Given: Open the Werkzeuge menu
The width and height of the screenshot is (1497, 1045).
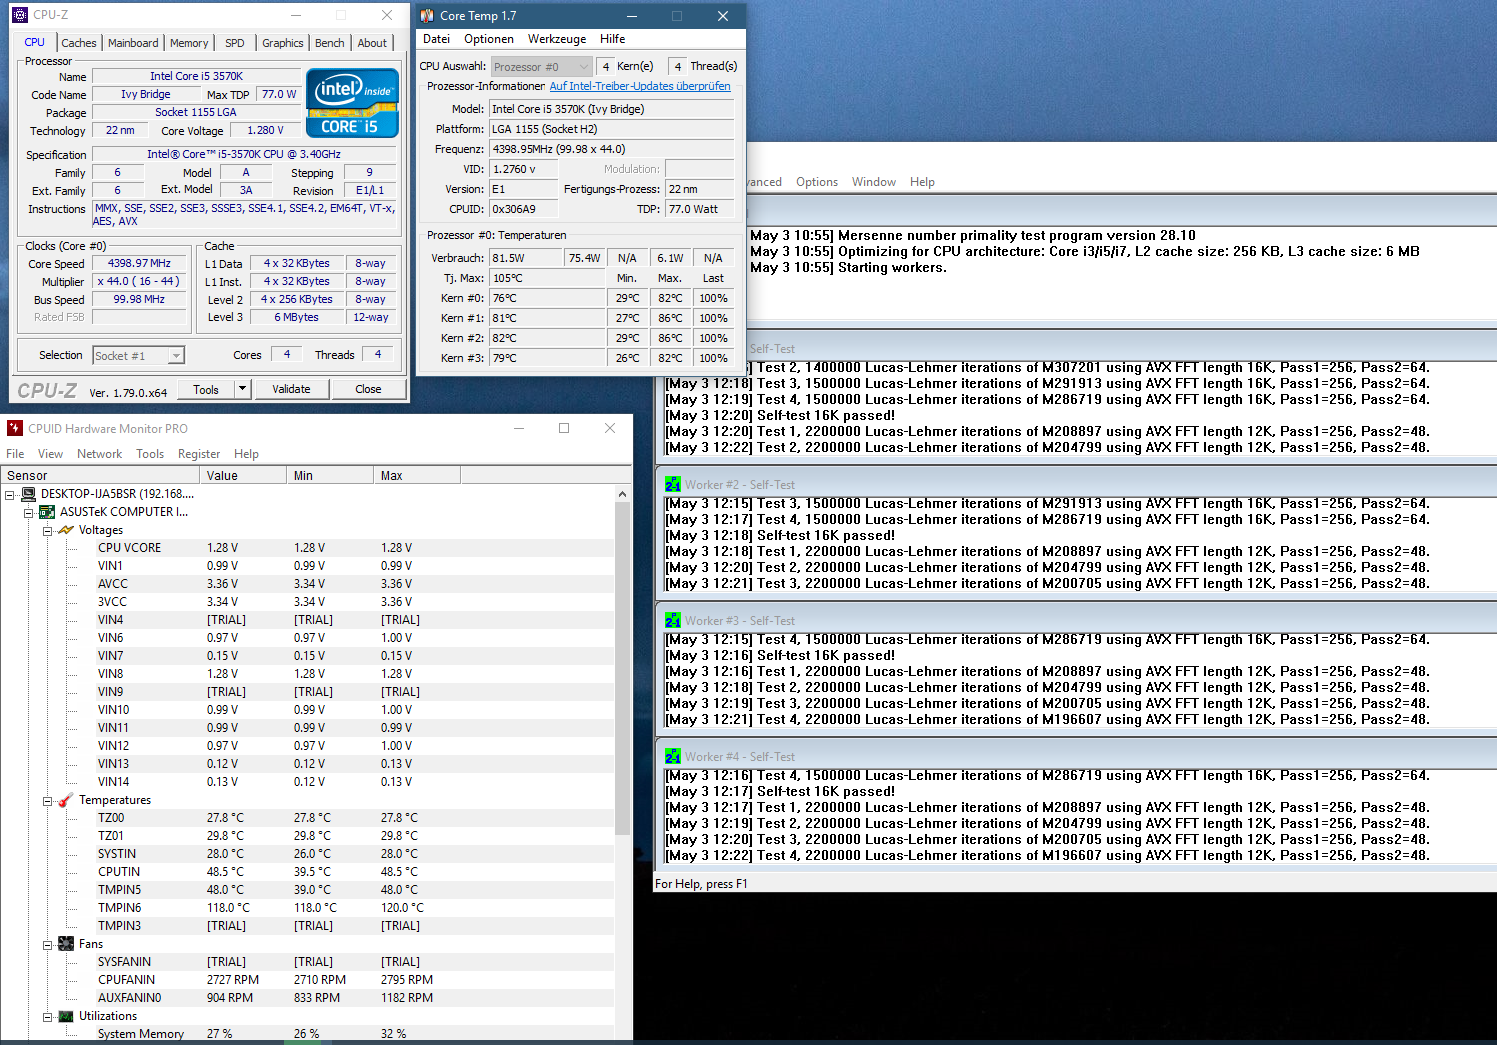Looking at the screenshot, I should point(557,39).
